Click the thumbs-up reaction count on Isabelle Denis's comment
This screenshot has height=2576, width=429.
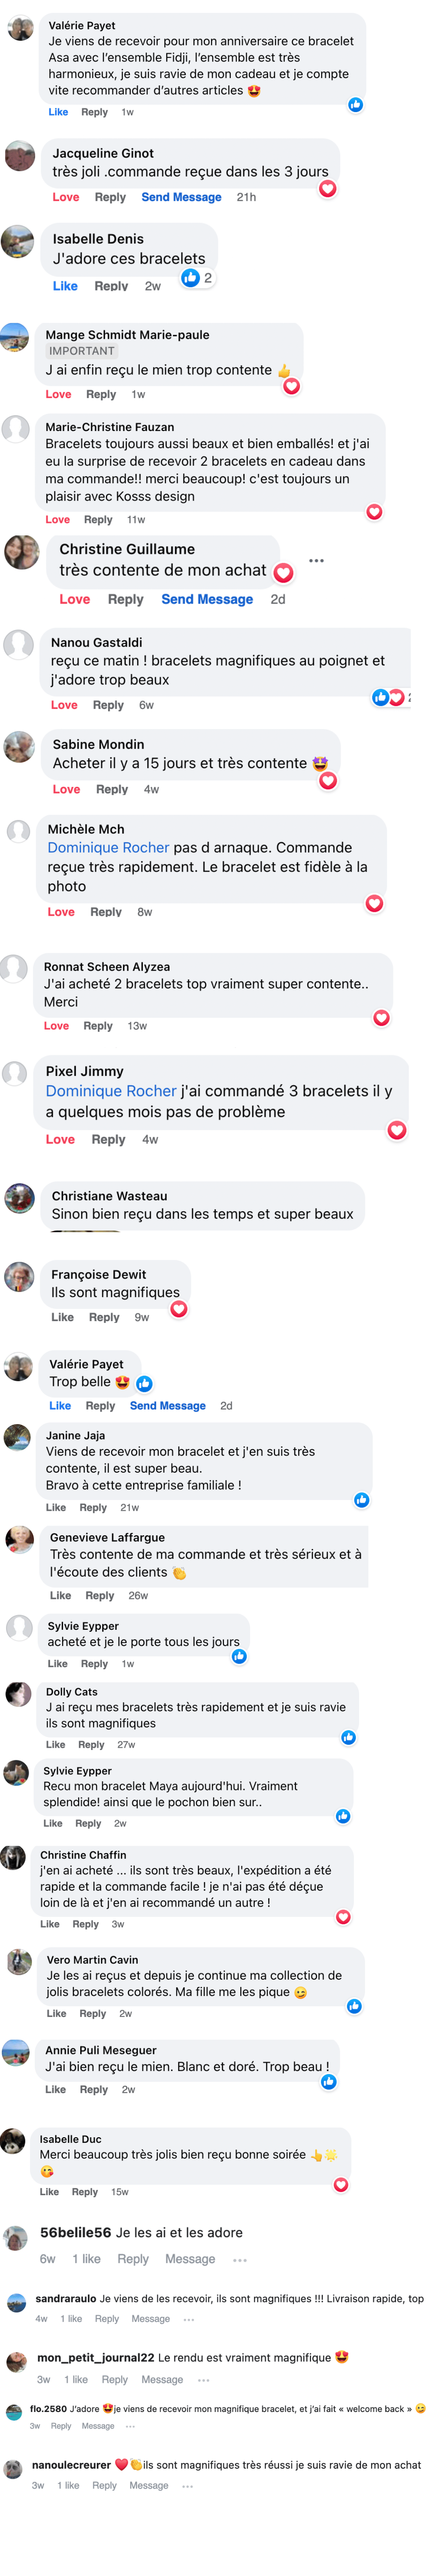pyautogui.click(x=197, y=278)
